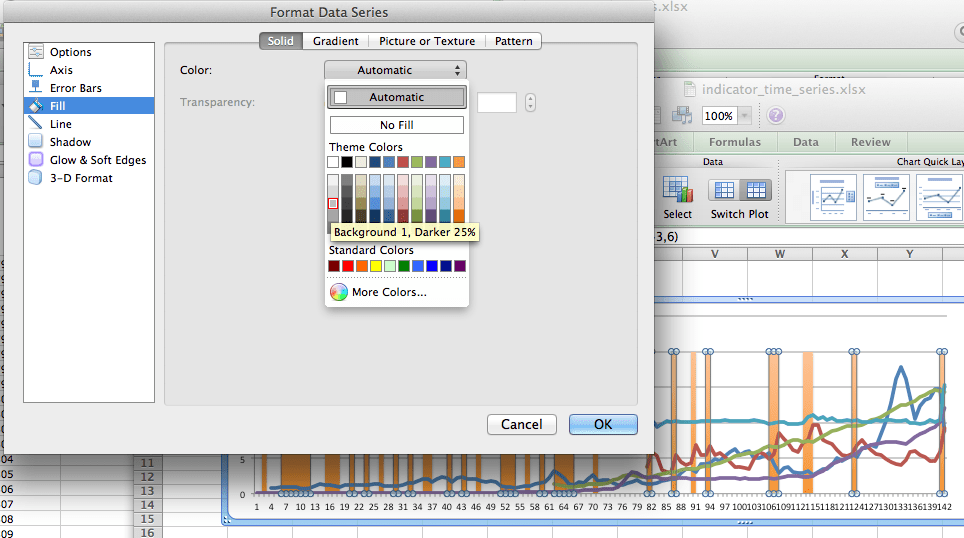Click the Cancel button
964x538 pixels.
tap(521, 424)
